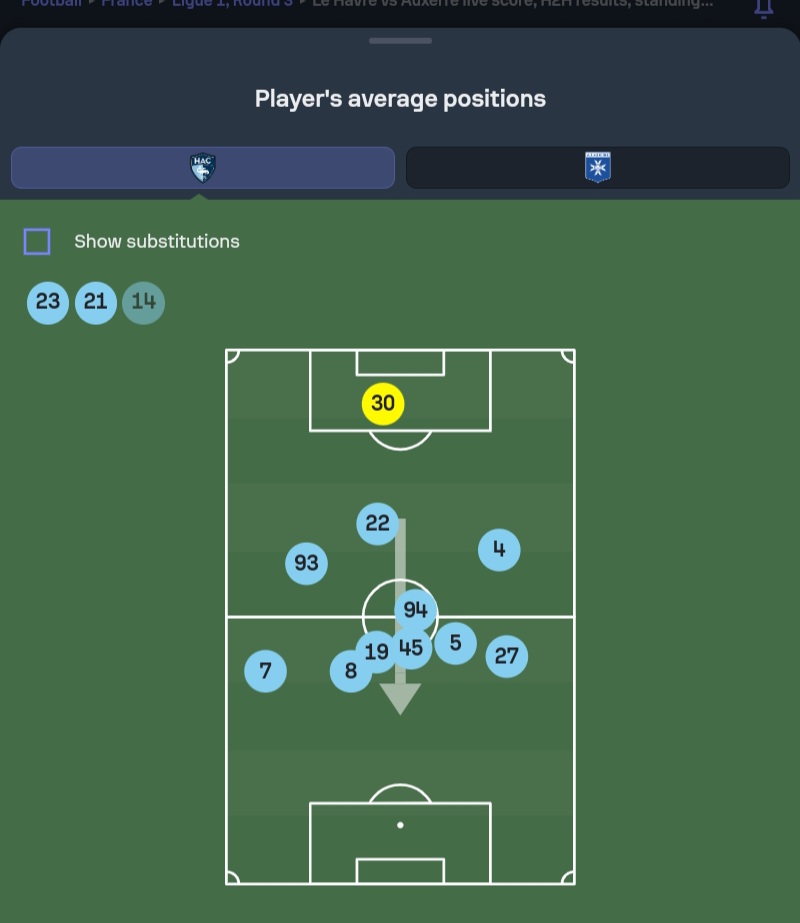Select faded substitute player number 14
This screenshot has width=800, height=923.
tap(144, 303)
